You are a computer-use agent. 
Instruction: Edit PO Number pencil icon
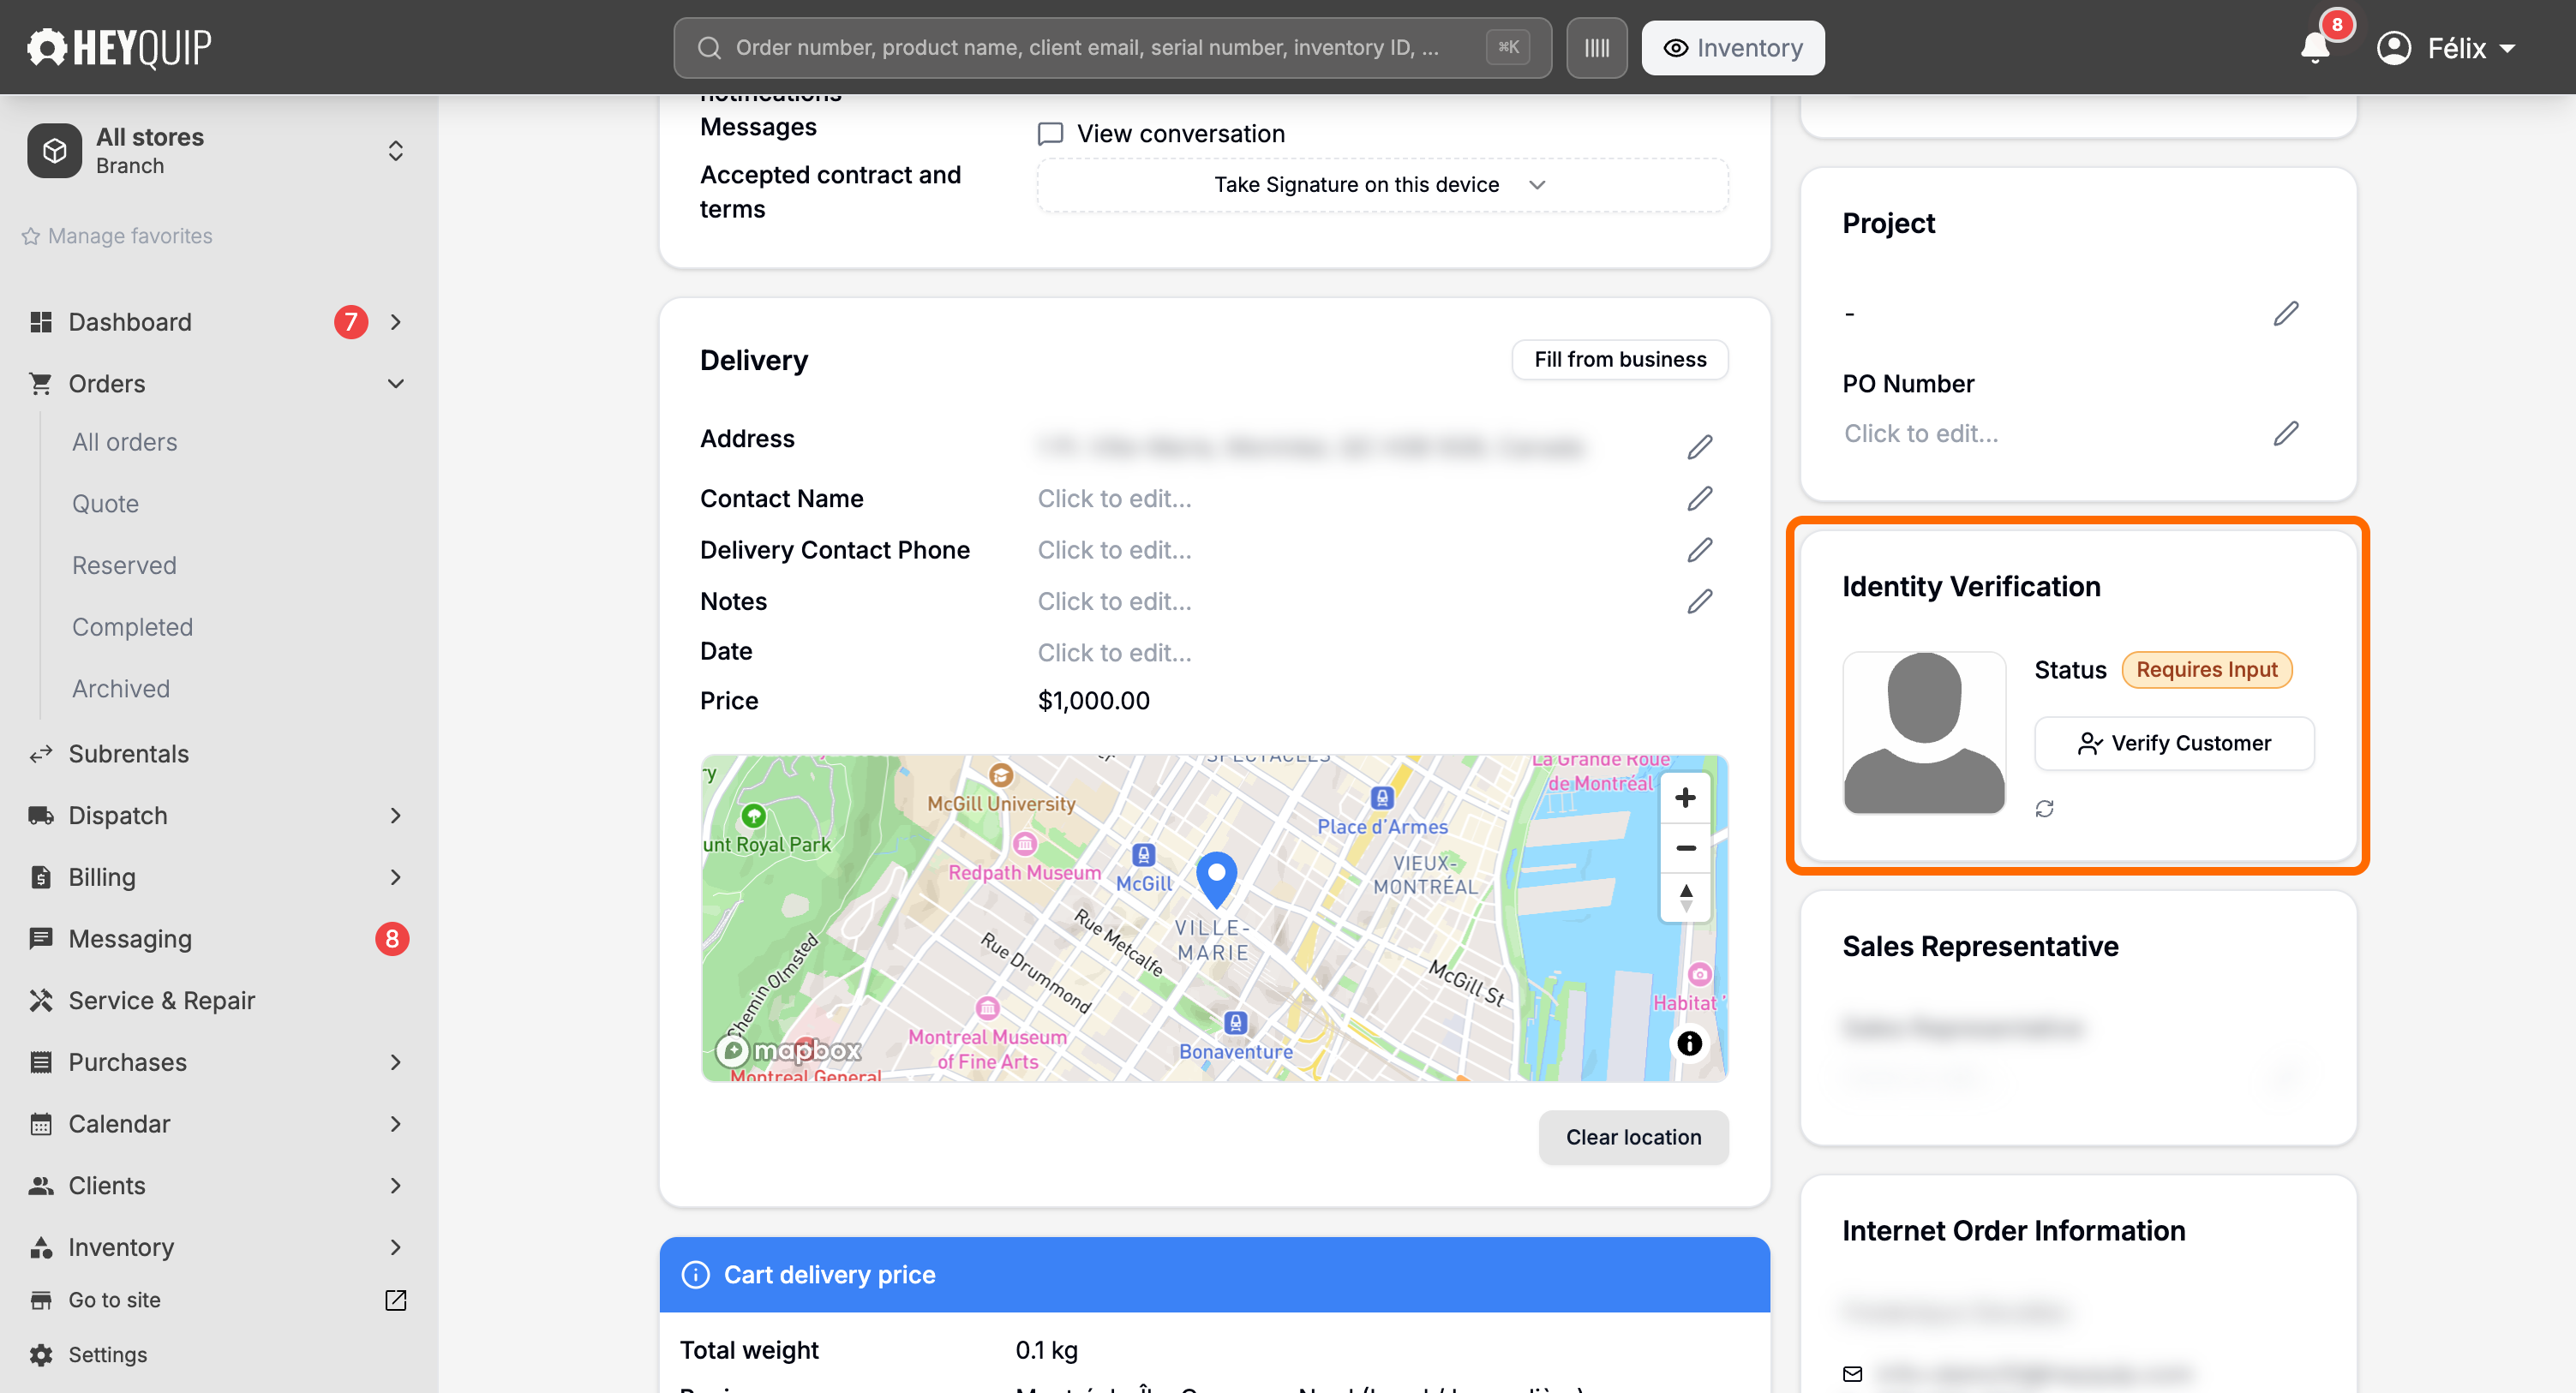coord(2286,433)
